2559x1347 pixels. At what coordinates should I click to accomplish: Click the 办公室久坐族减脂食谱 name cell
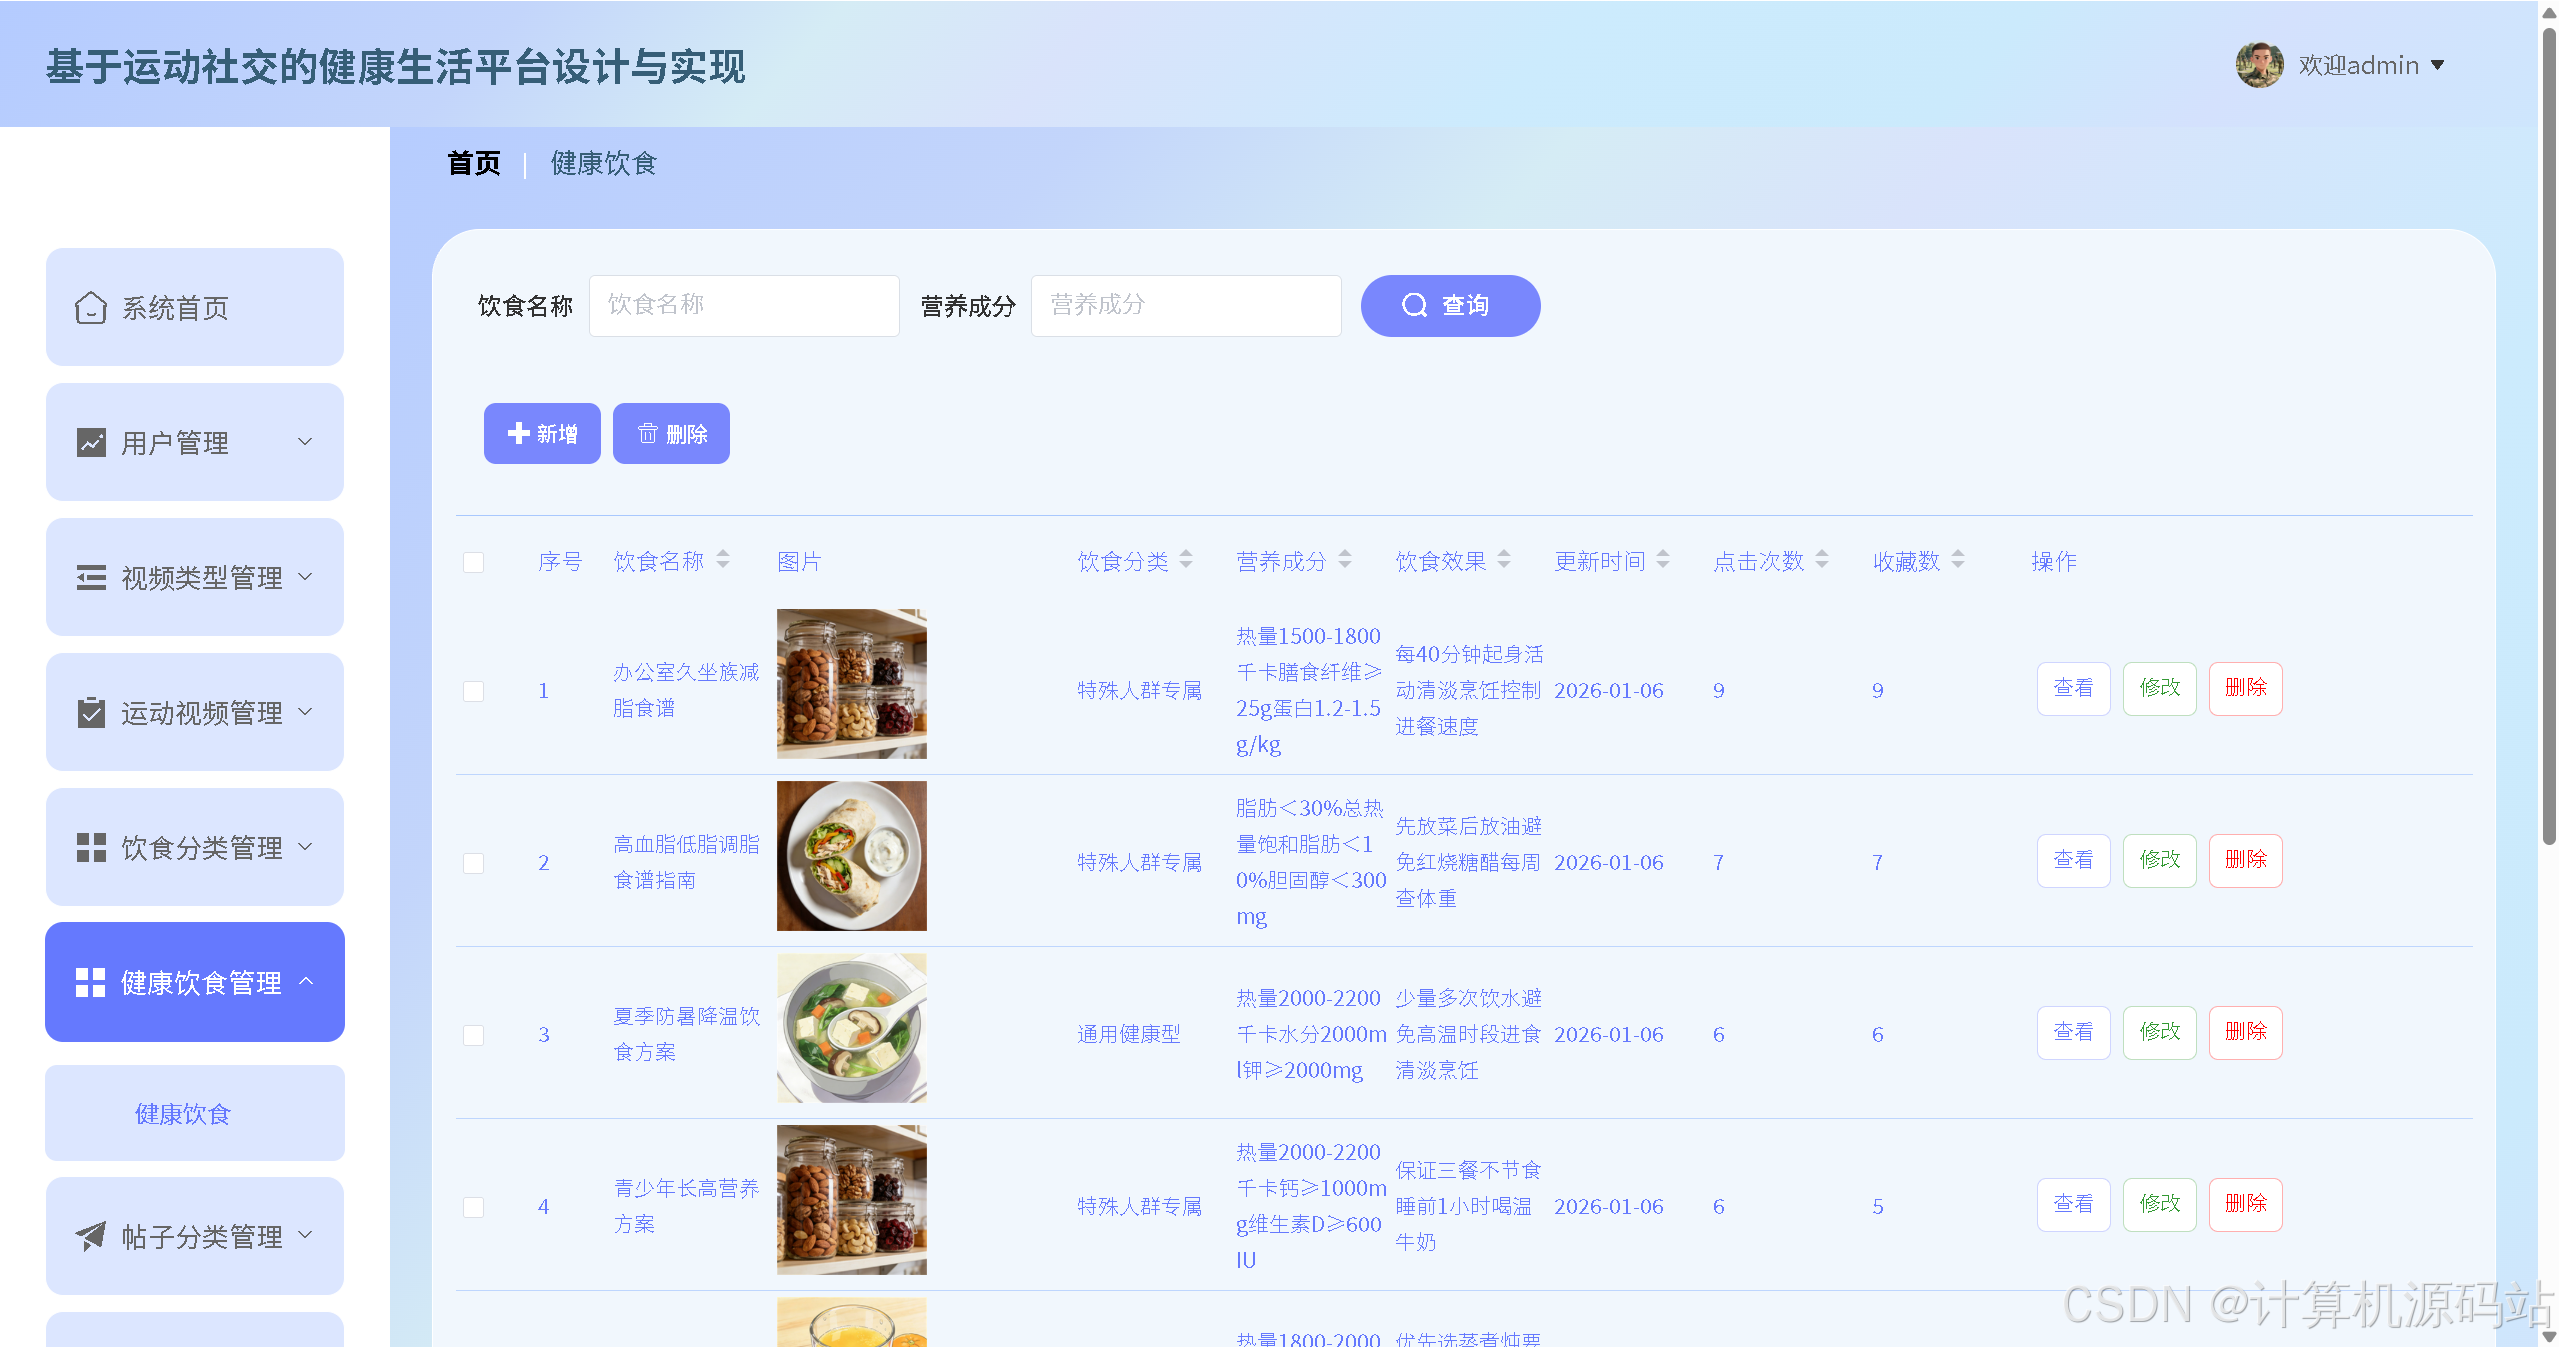[x=686, y=690]
